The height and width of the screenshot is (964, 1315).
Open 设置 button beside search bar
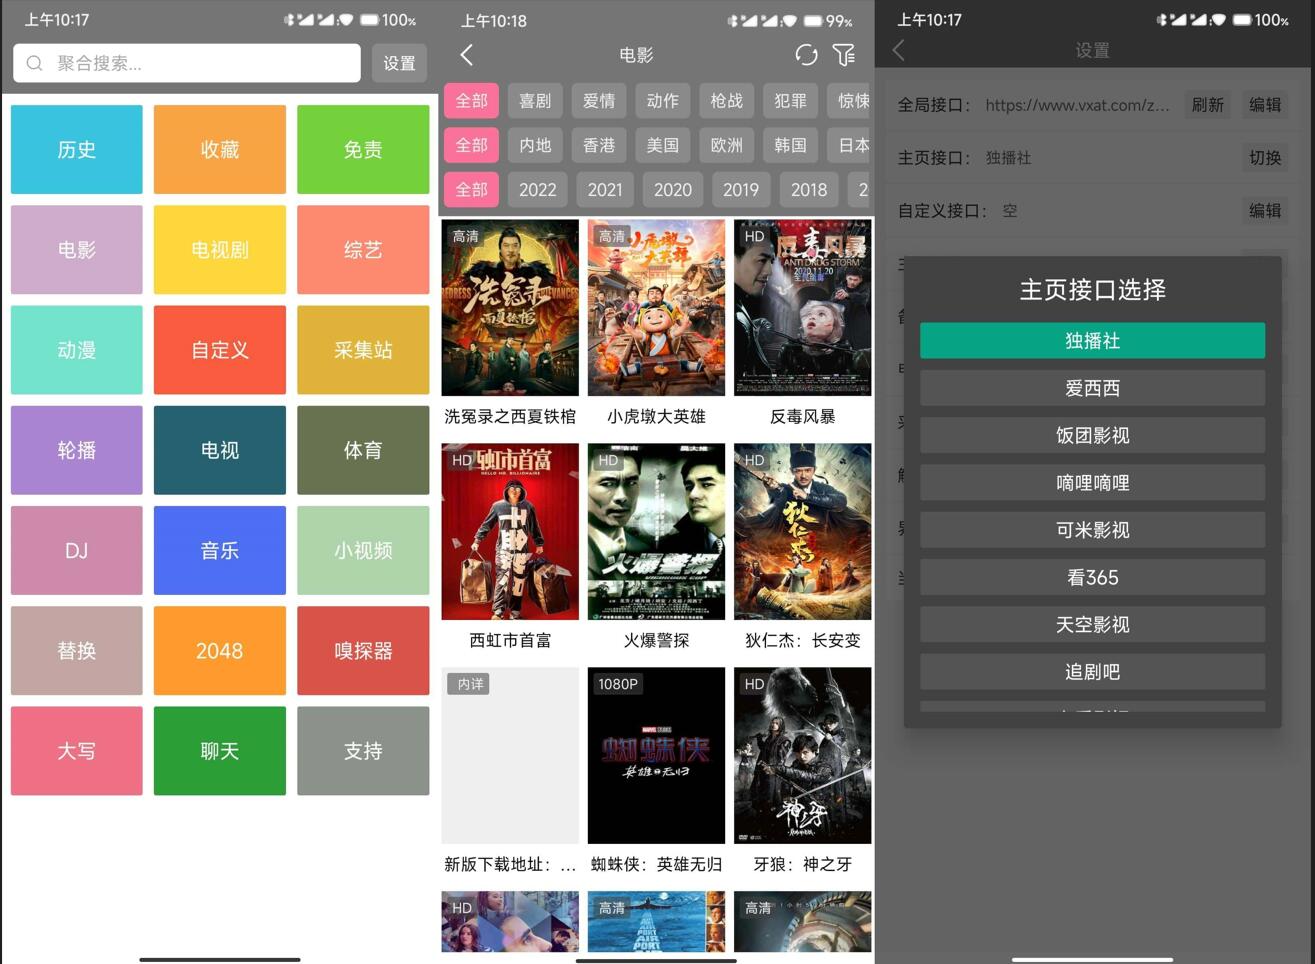point(399,63)
